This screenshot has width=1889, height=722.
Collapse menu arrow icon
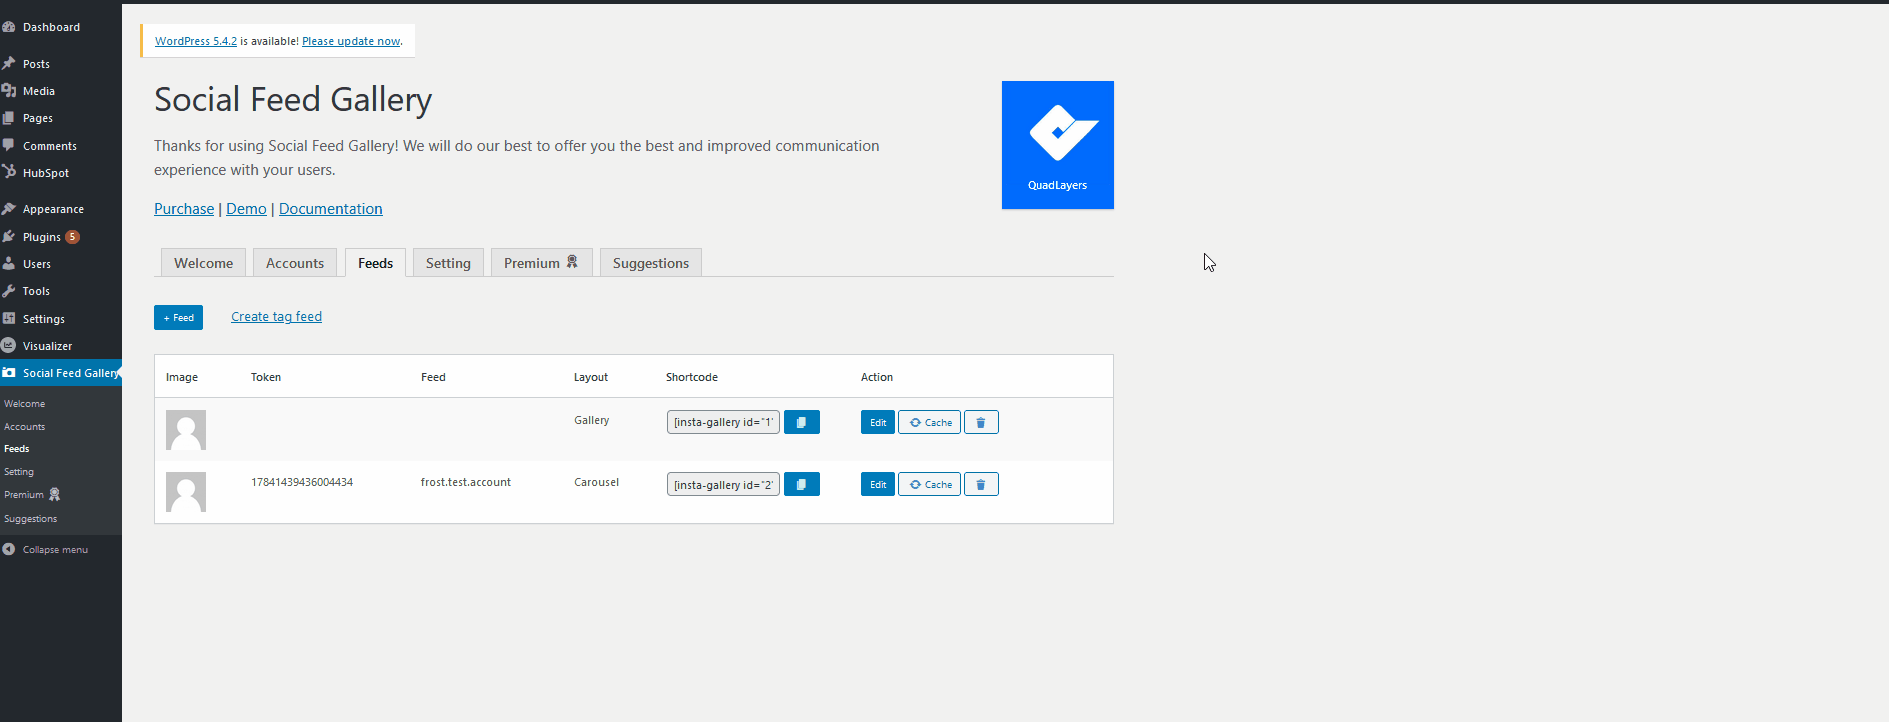(x=9, y=549)
